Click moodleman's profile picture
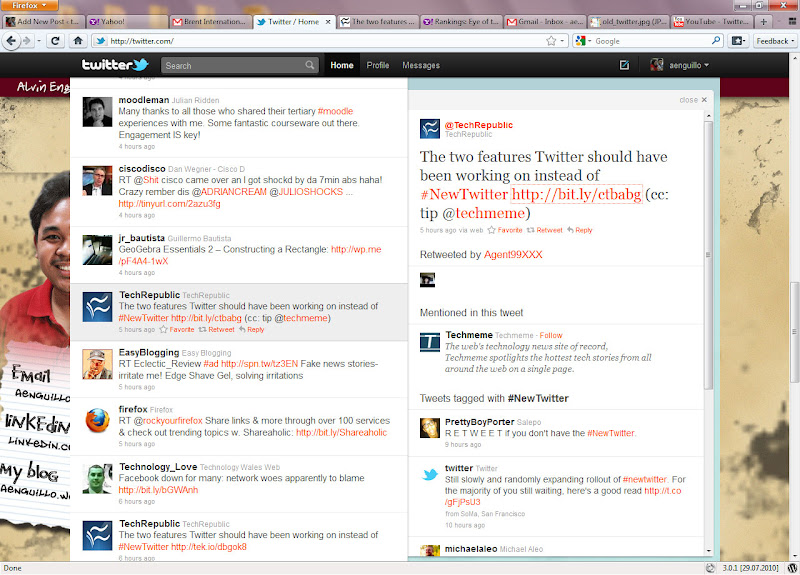This screenshot has width=800, height=575. pyautogui.click(x=97, y=112)
